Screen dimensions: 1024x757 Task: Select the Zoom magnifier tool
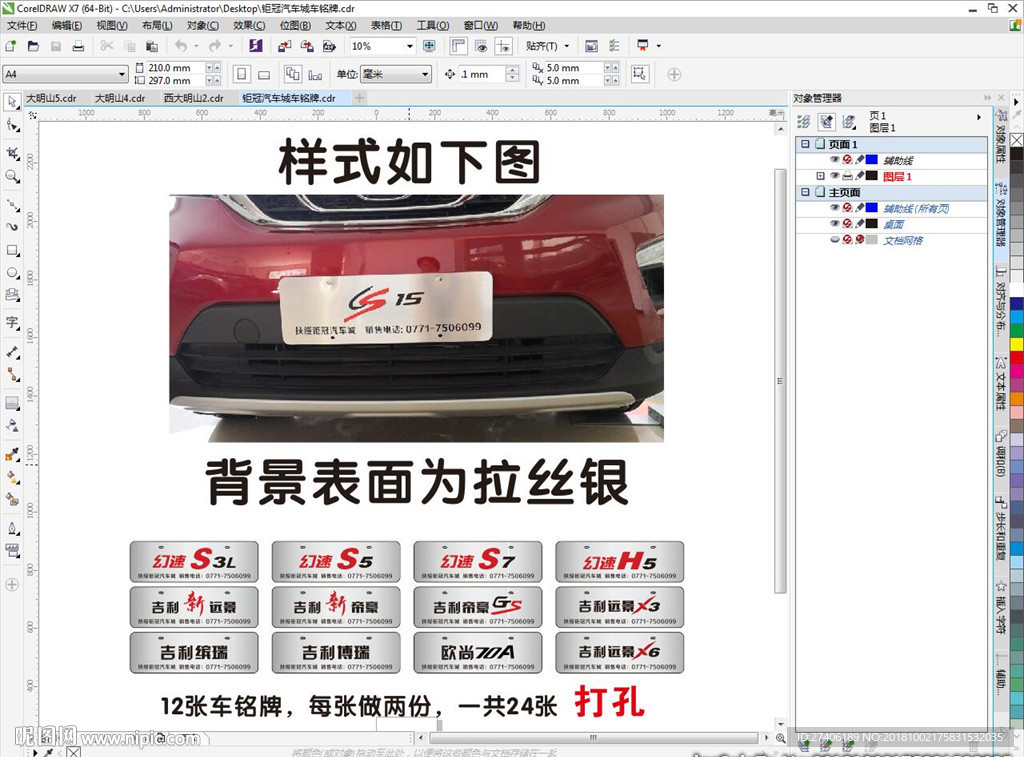pyautogui.click(x=12, y=176)
